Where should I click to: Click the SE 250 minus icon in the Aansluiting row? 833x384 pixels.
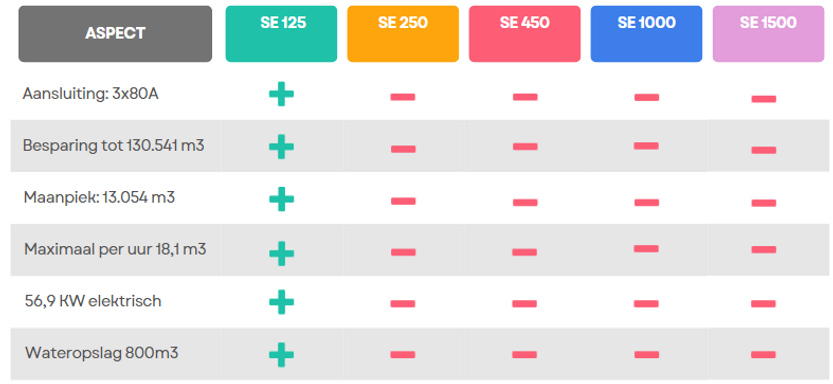click(x=403, y=97)
